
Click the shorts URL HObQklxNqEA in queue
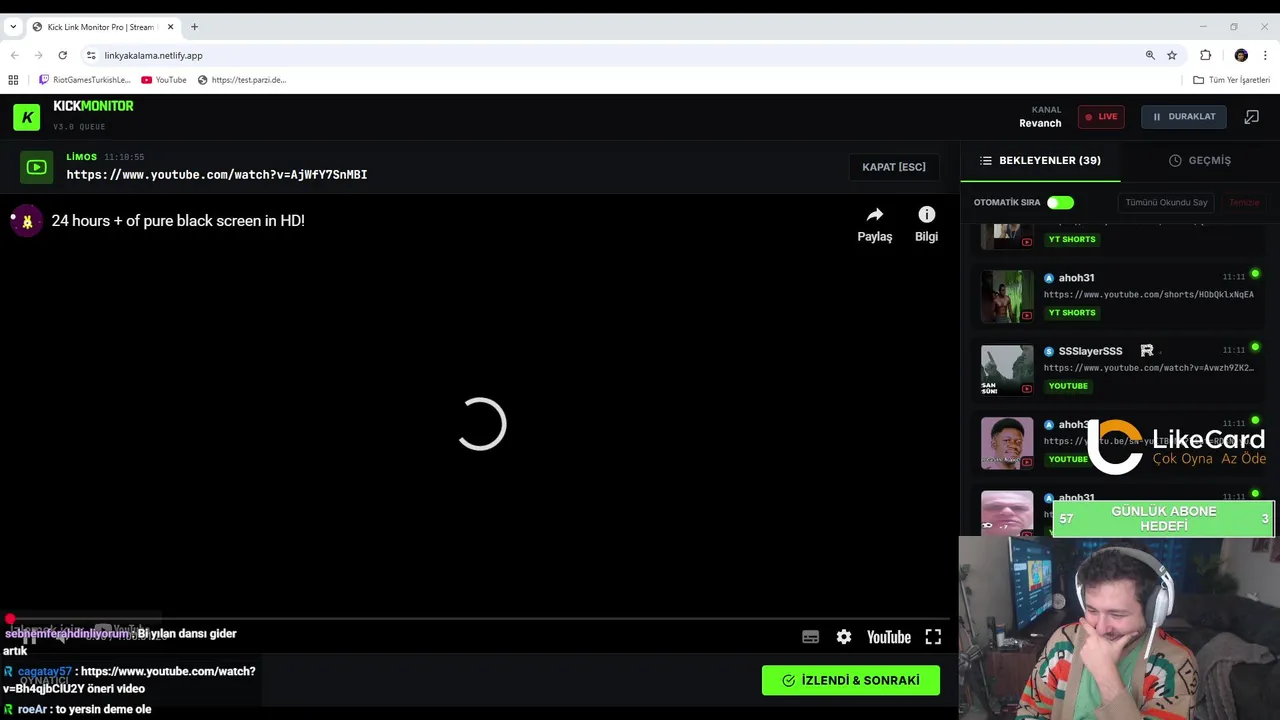point(1149,295)
